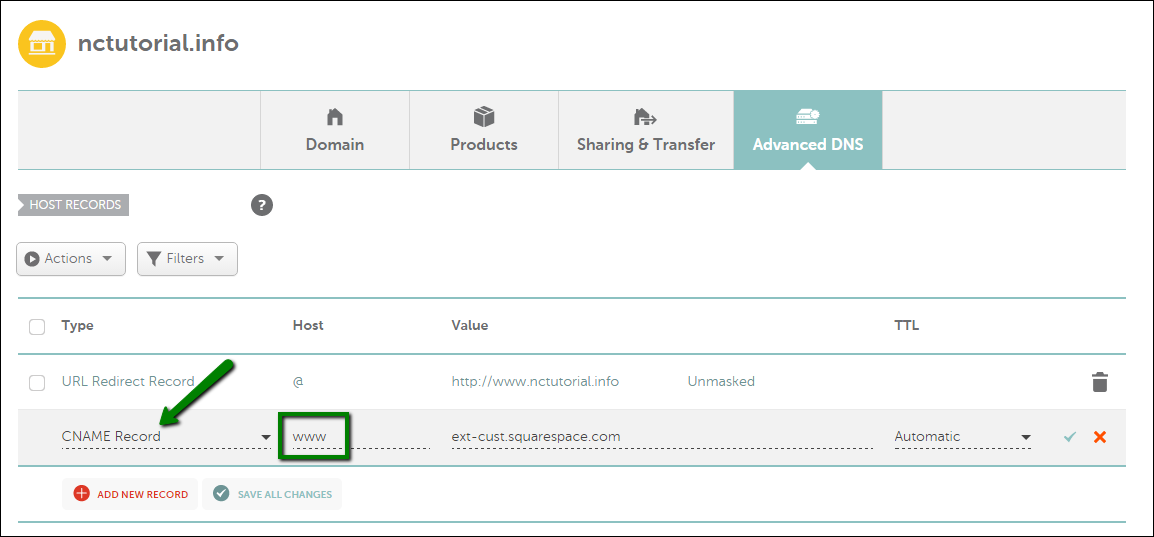Confirm the CNAME record with checkmark icon
Image resolution: width=1154 pixels, height=537 pixels.
tap(1070, 437)
